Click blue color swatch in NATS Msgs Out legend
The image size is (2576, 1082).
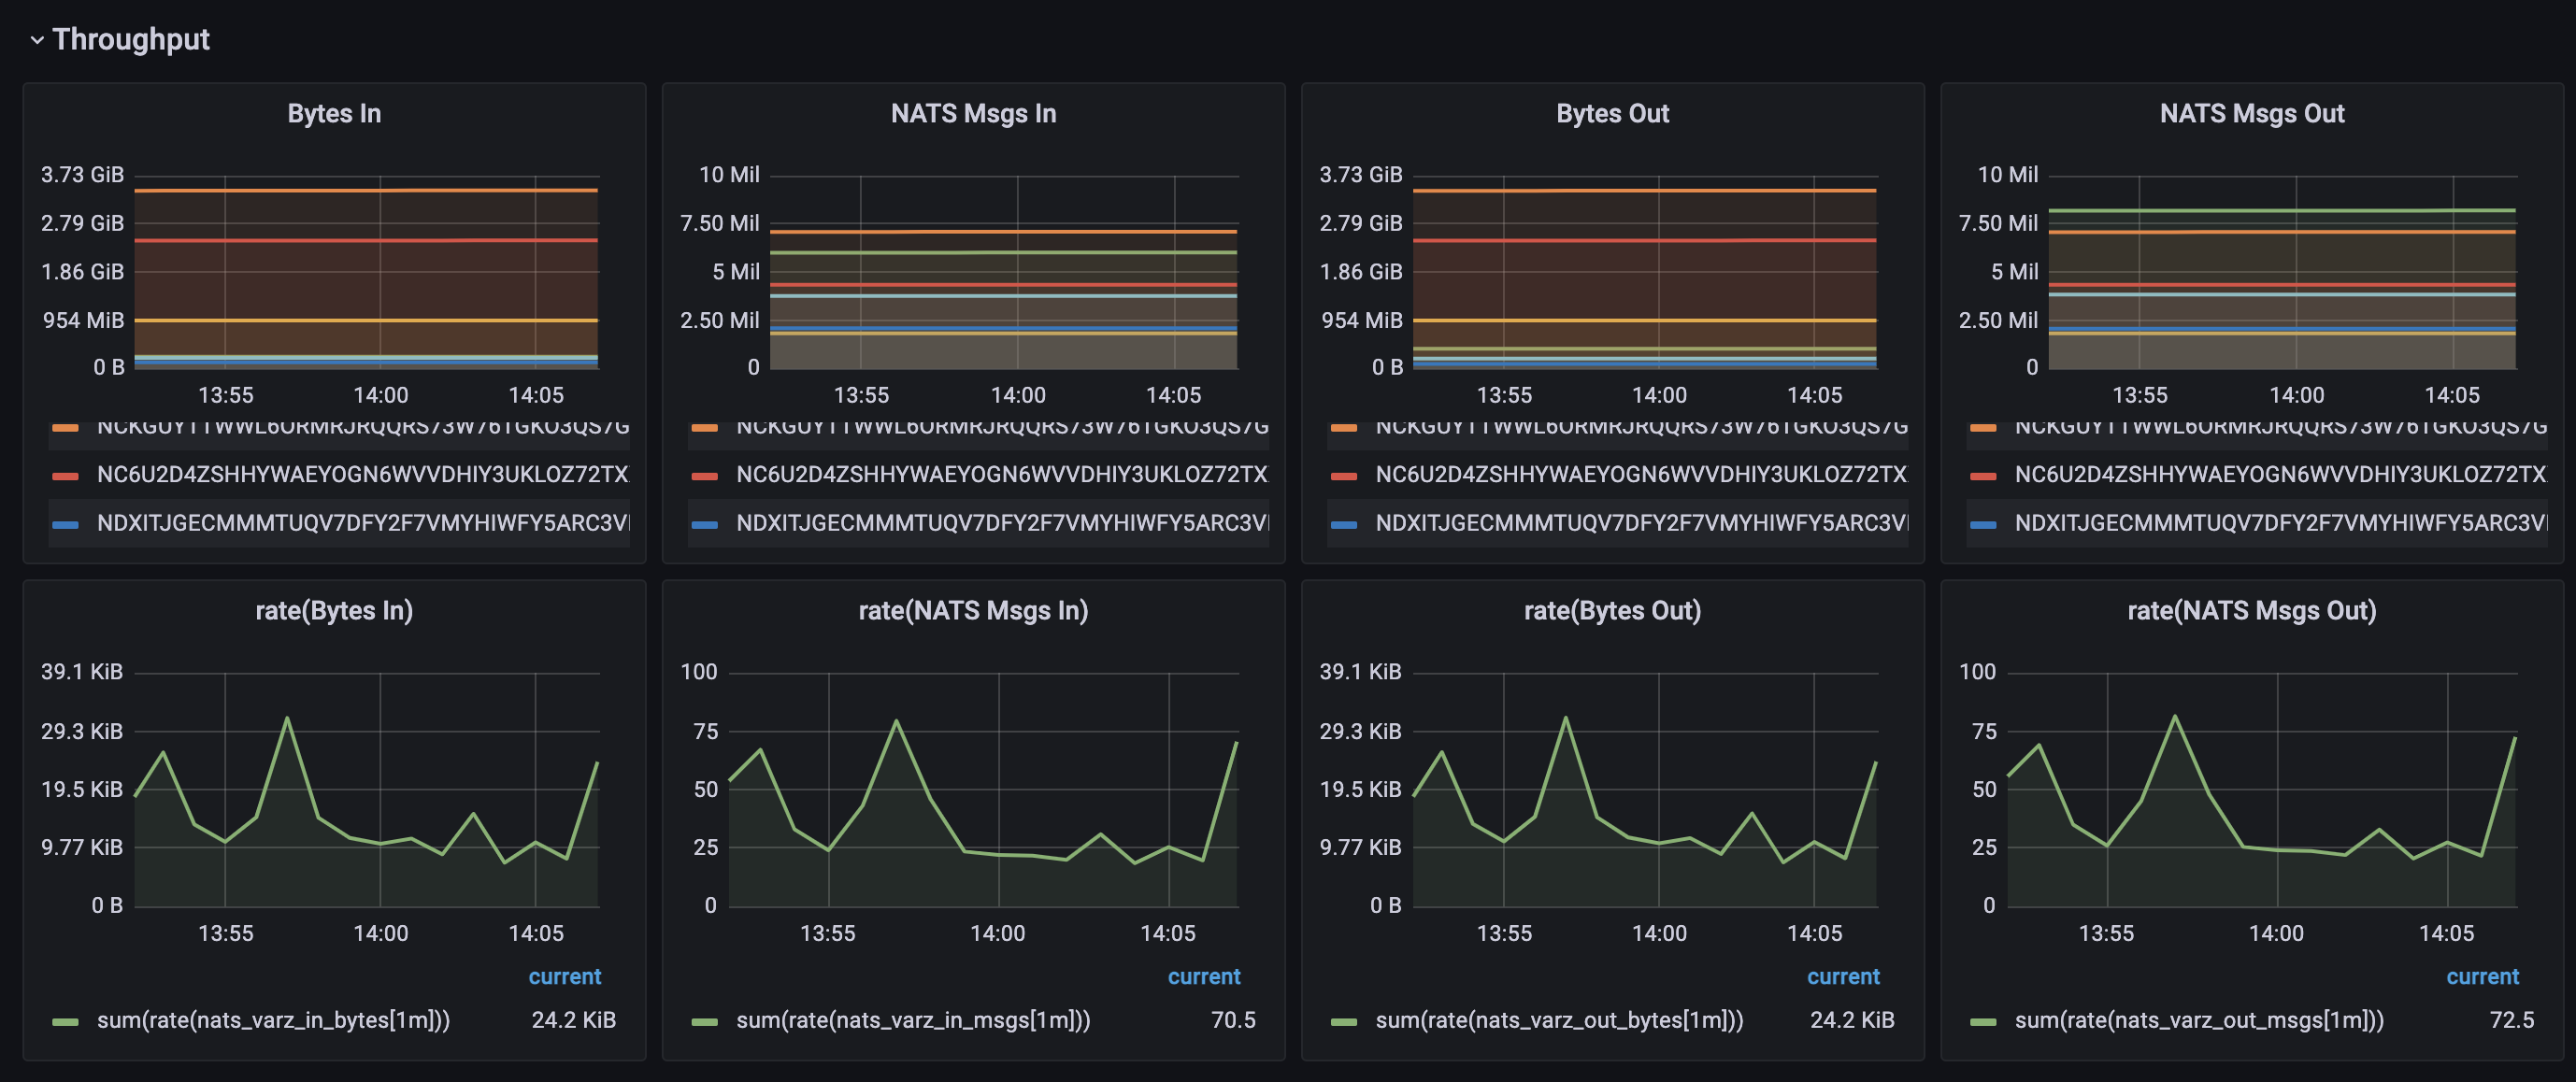[x=1983, y=524]
